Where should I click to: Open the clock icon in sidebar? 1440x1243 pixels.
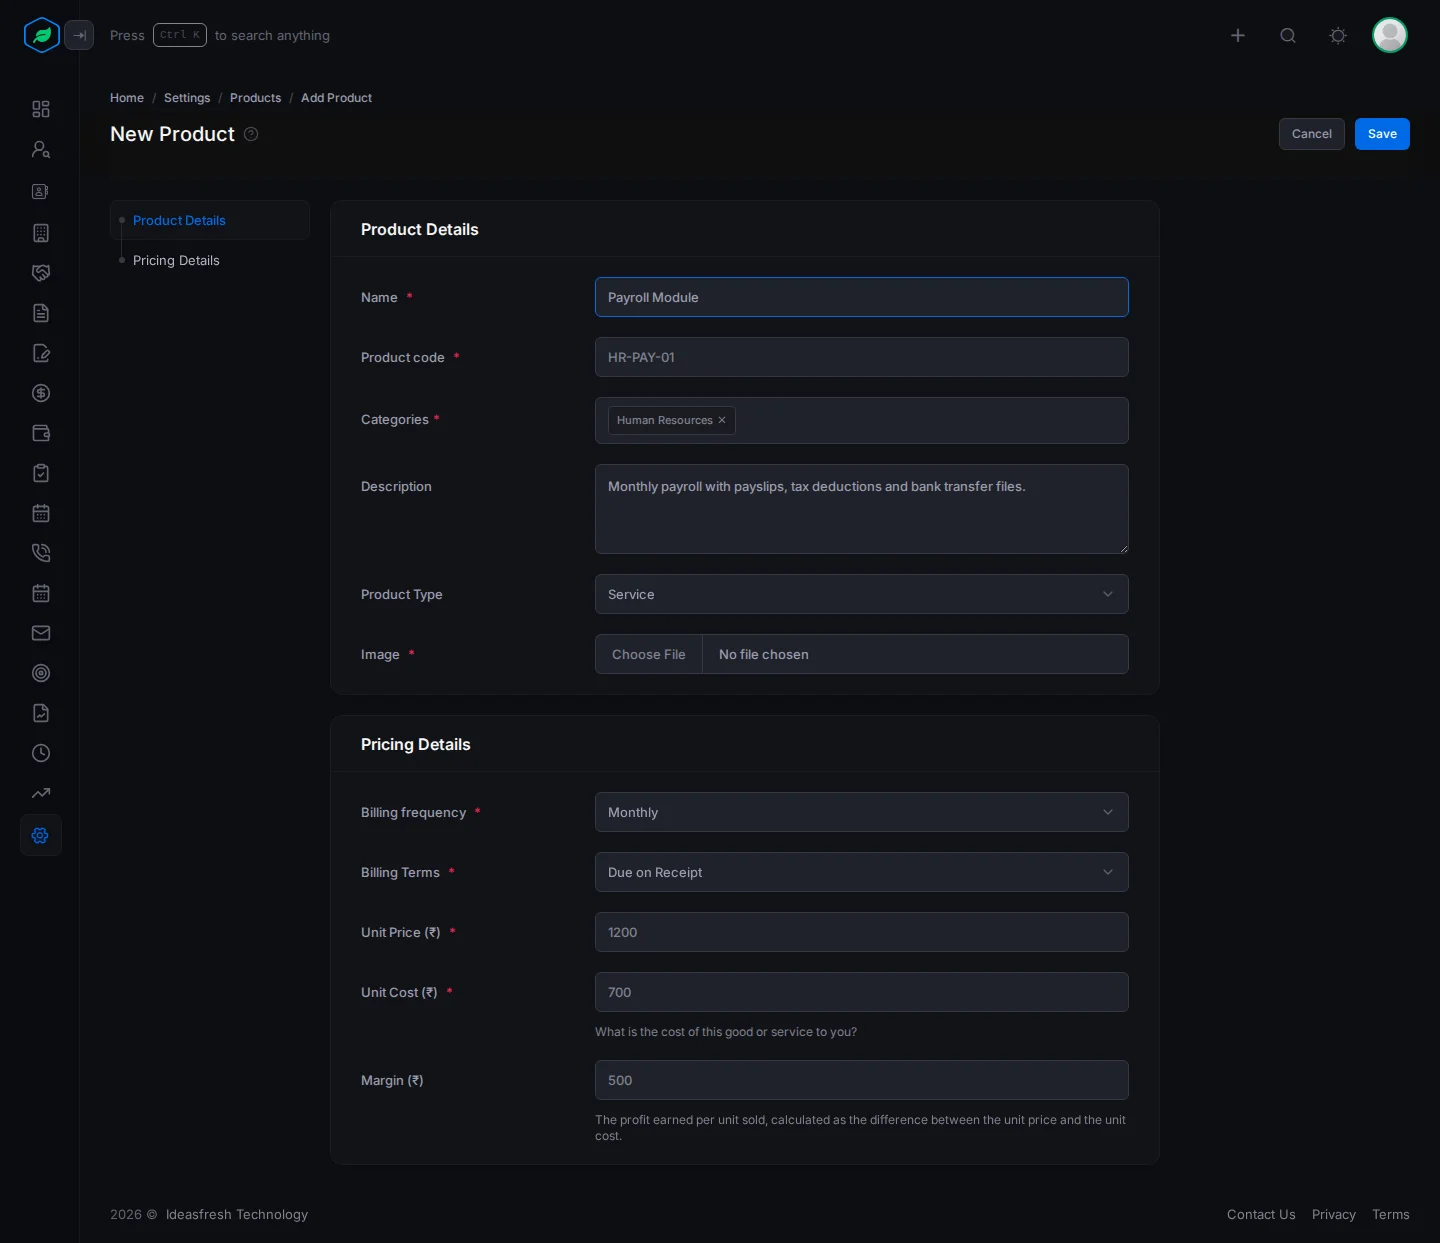pyautogui.click(x=41, y=753)
